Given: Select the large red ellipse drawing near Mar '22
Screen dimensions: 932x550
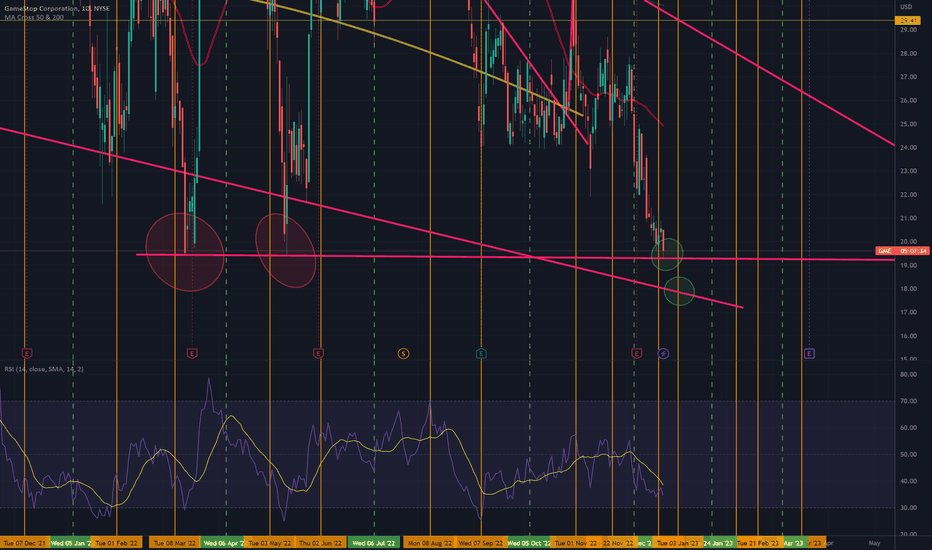Looking at the screenshot, I should [x=185, y=252].
